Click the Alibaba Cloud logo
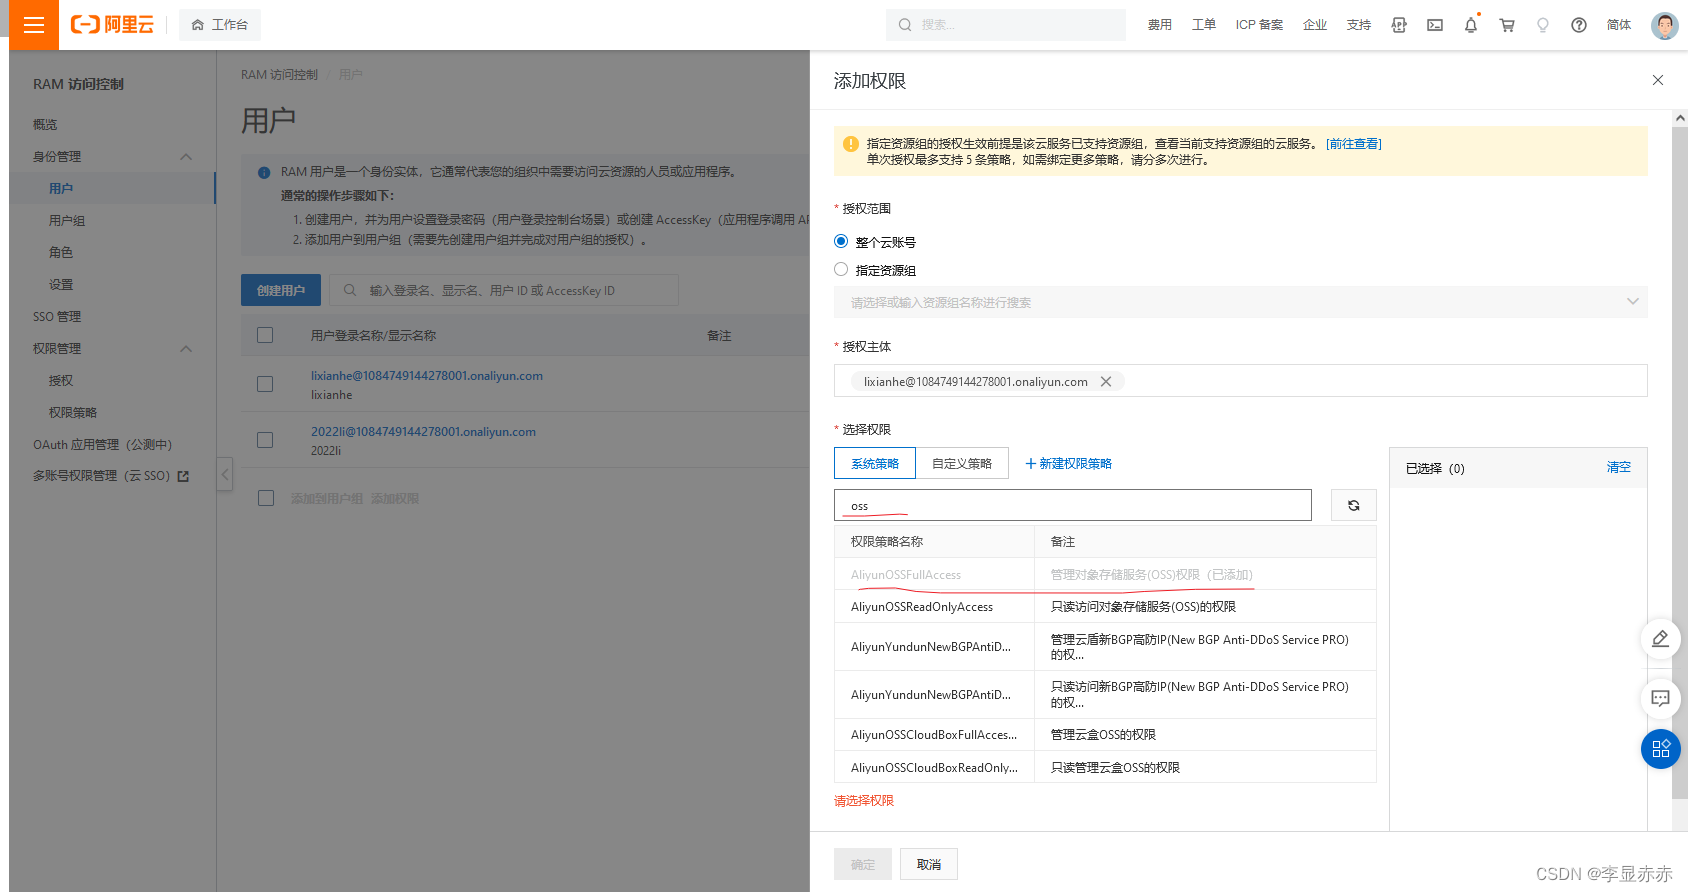Viewport: 1688px width, 892px height. pos(112,25)
